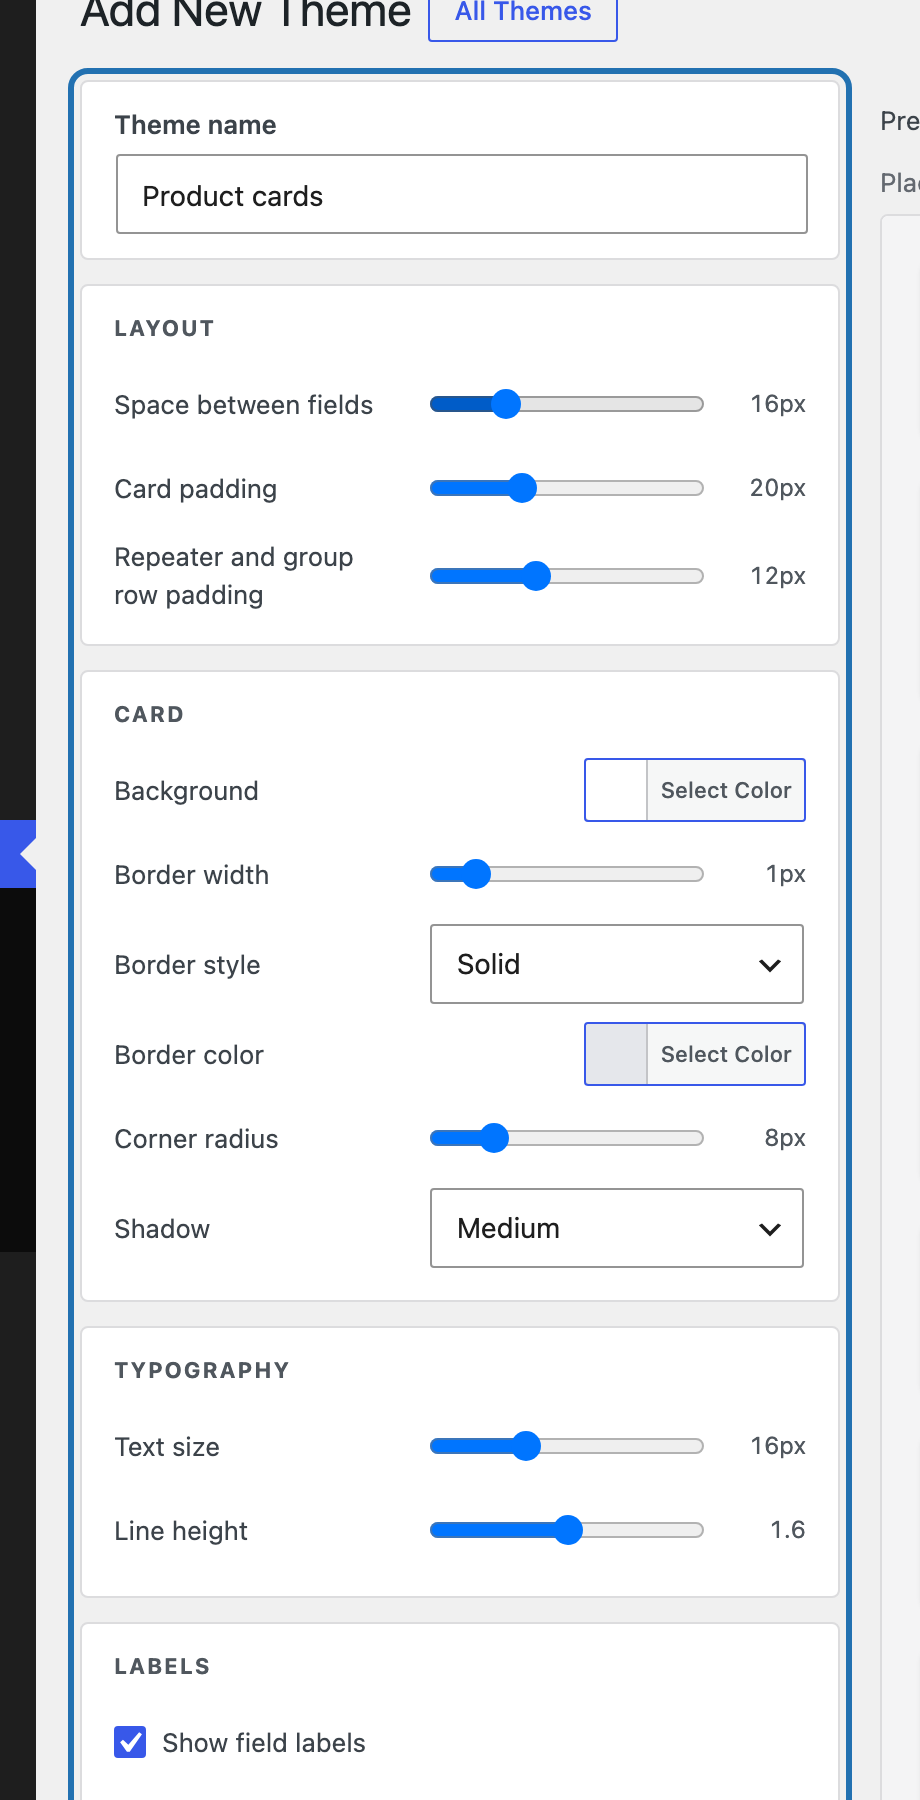Click the LABELS section heading
This screenshot has width=920, height=1800.
tap(162, 1666)
